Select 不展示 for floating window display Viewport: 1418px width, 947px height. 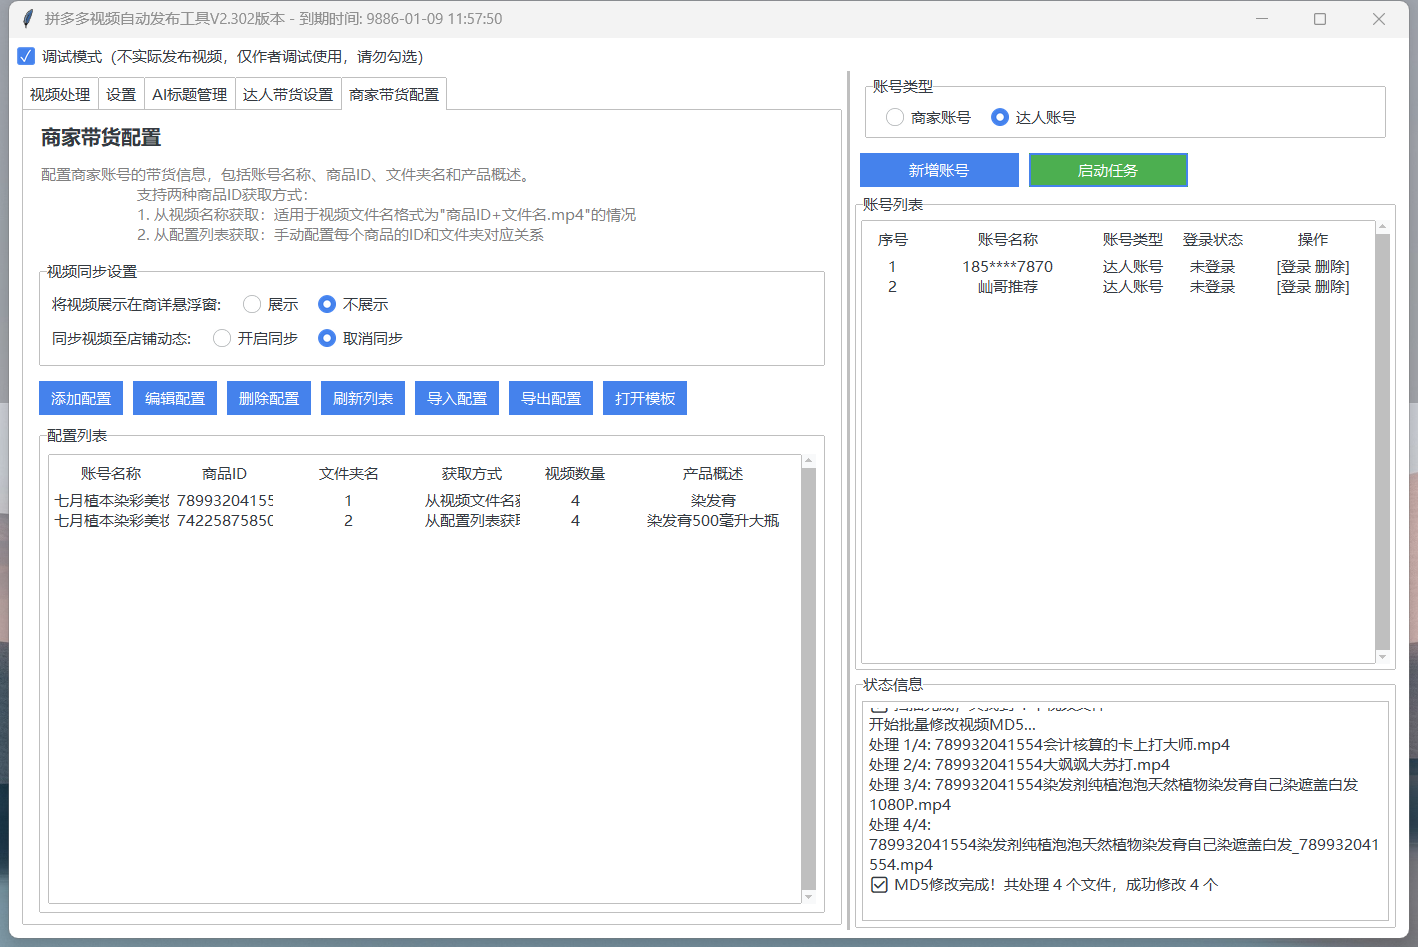pyautogui.click(x=327, y=304)
